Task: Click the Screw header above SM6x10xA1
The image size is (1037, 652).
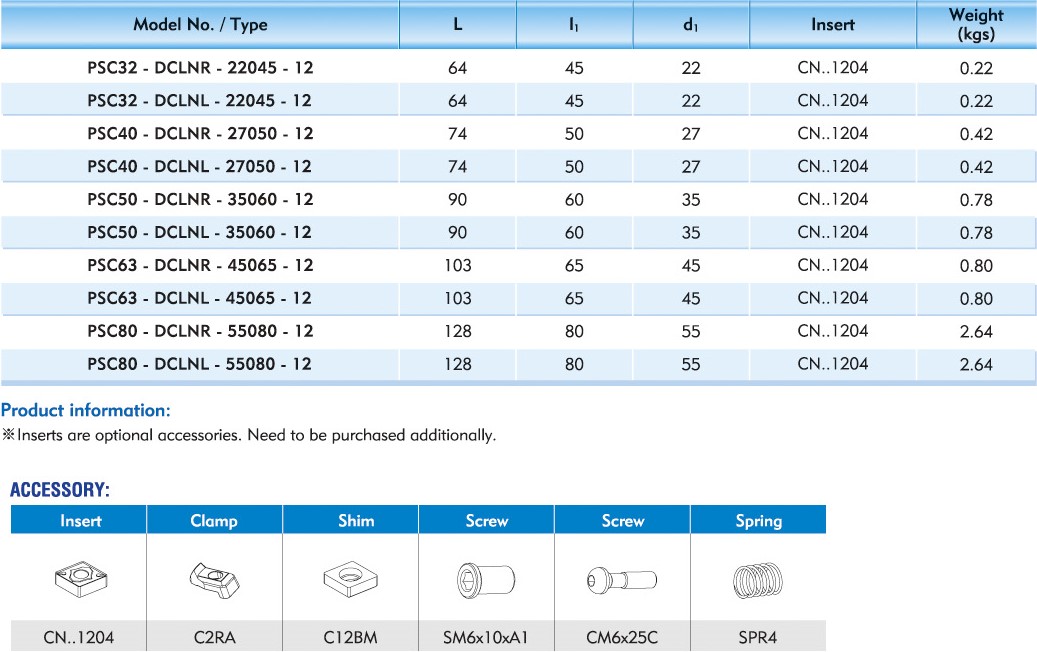Action: (x=486, y=520)
